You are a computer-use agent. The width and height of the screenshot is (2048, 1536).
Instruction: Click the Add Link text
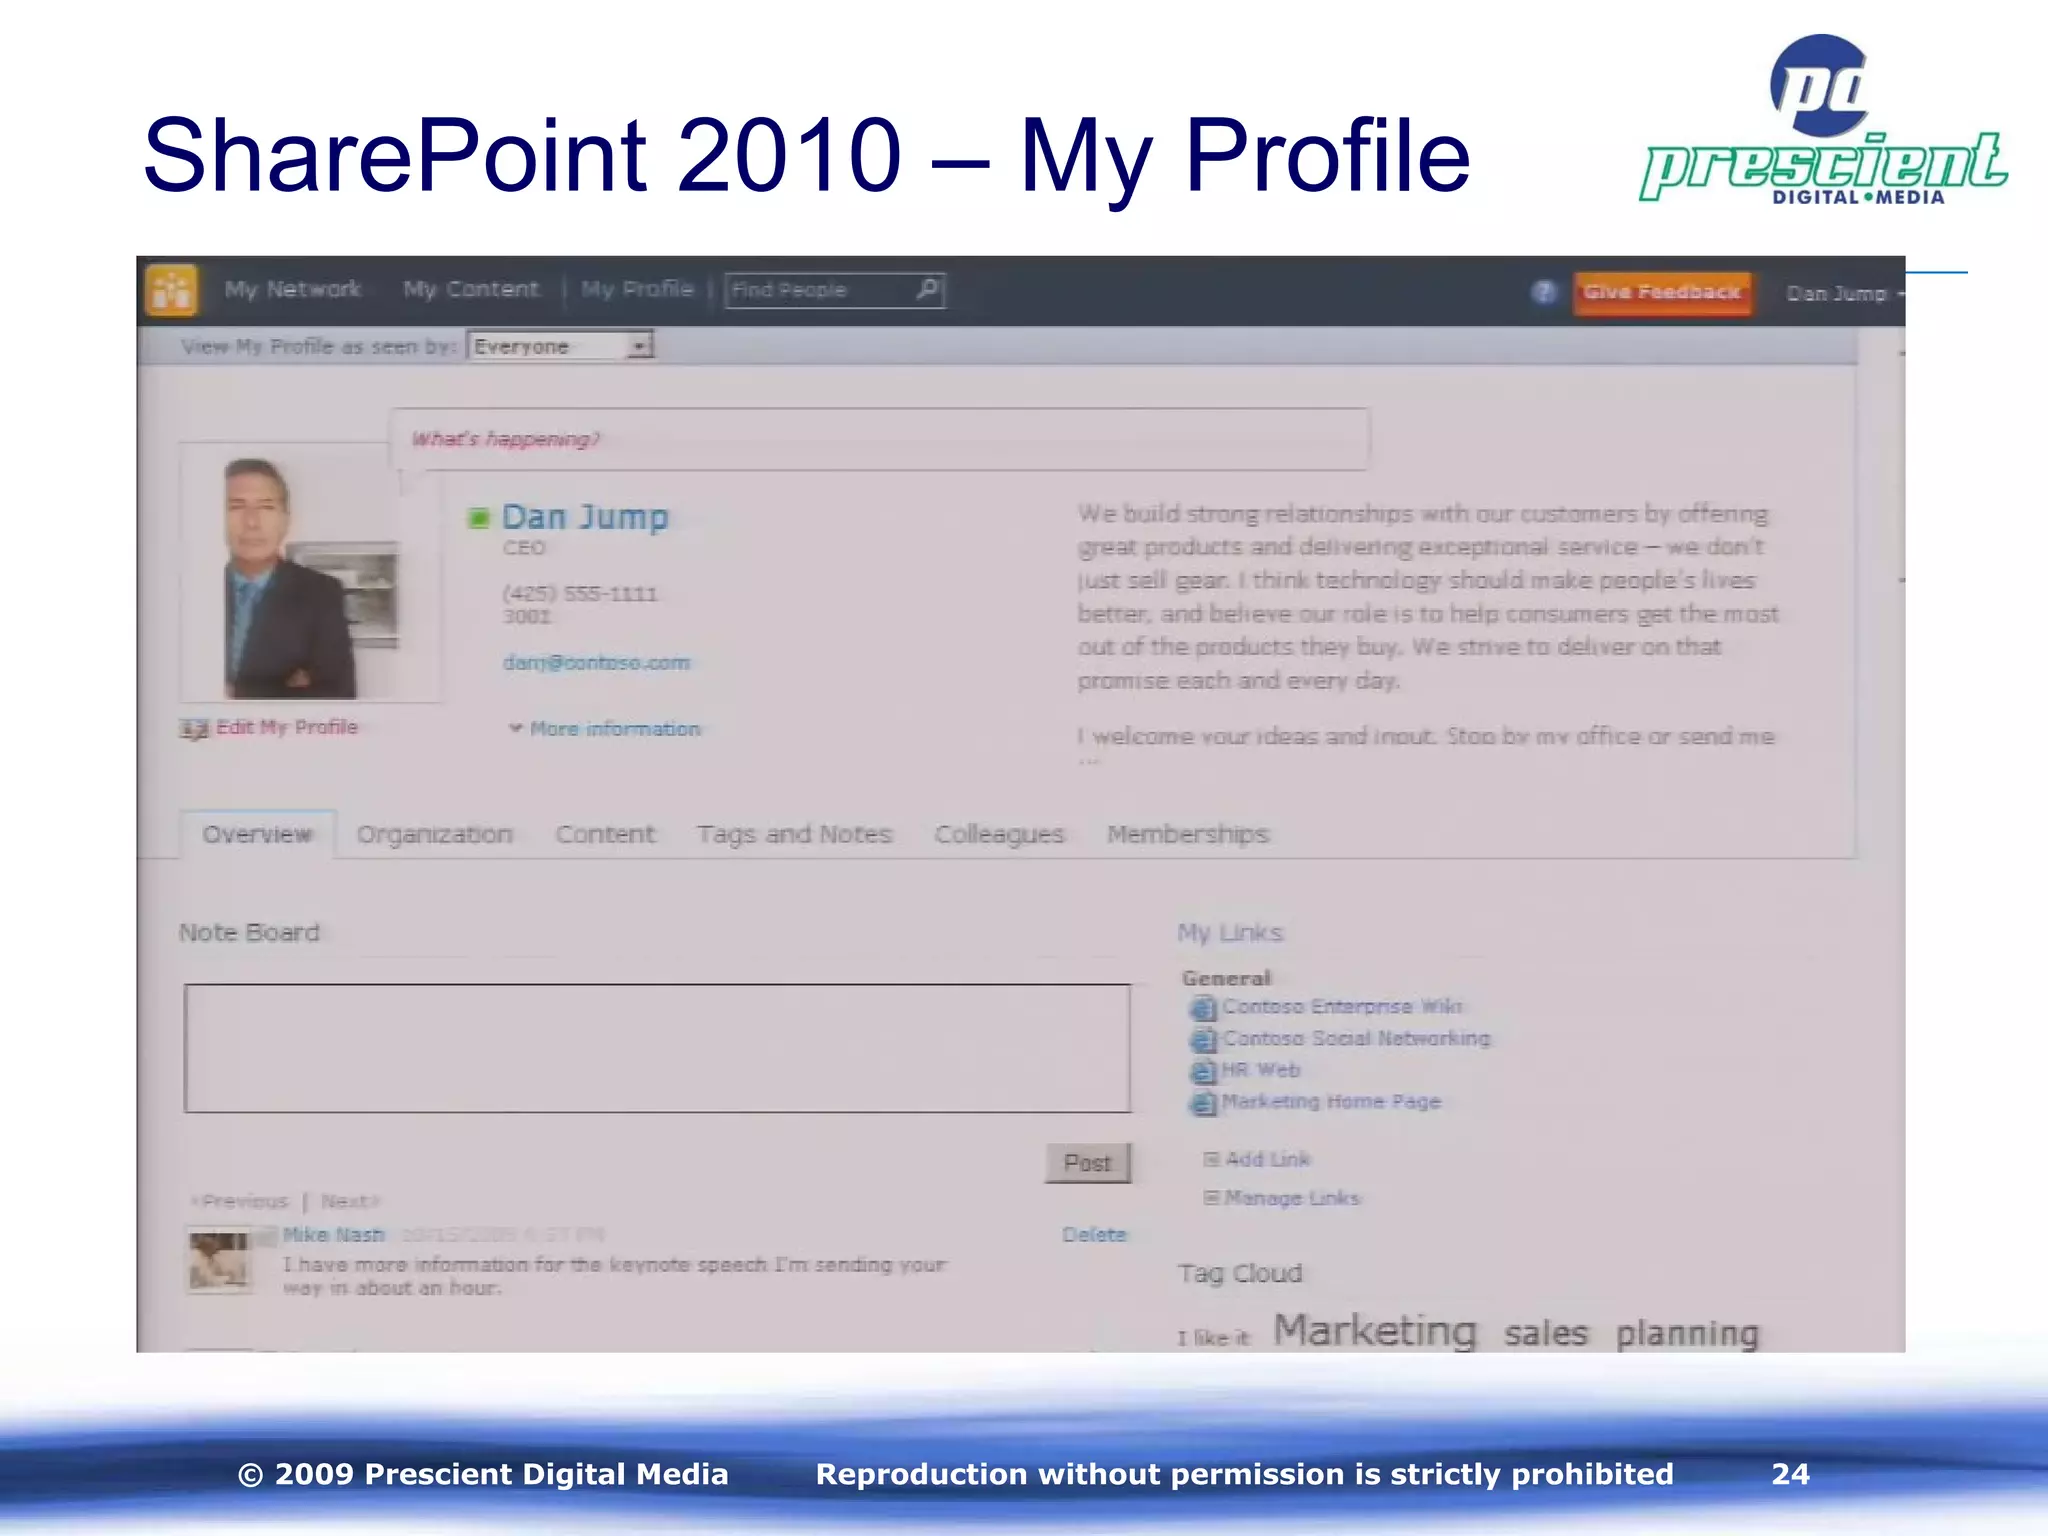[x=1268, y=1159]
